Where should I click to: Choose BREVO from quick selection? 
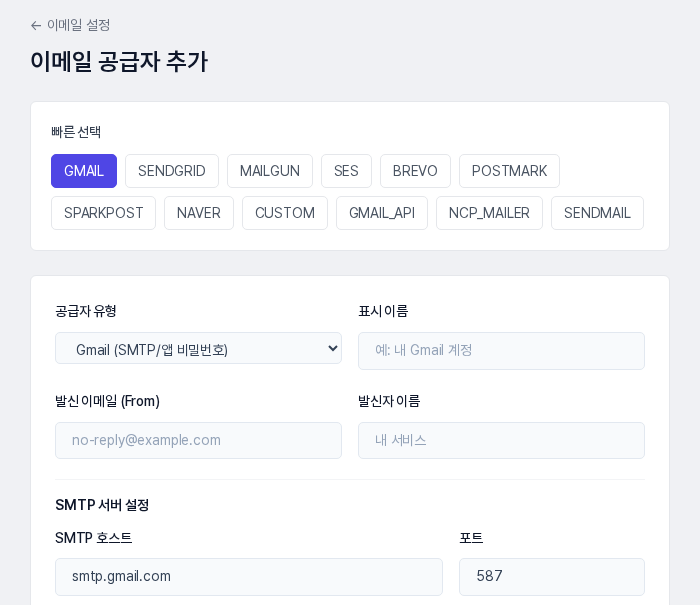tap(415, 171)
